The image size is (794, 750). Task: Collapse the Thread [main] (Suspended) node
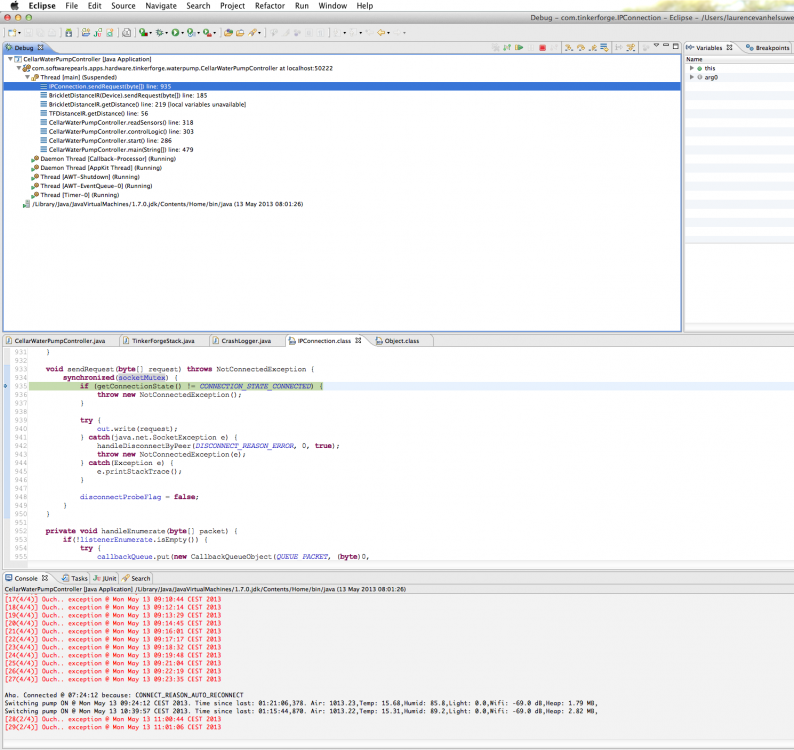[x=29, y=77]
